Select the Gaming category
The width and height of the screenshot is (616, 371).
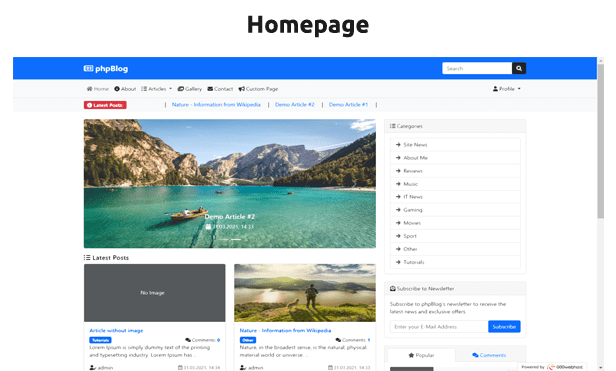point(455,209)
